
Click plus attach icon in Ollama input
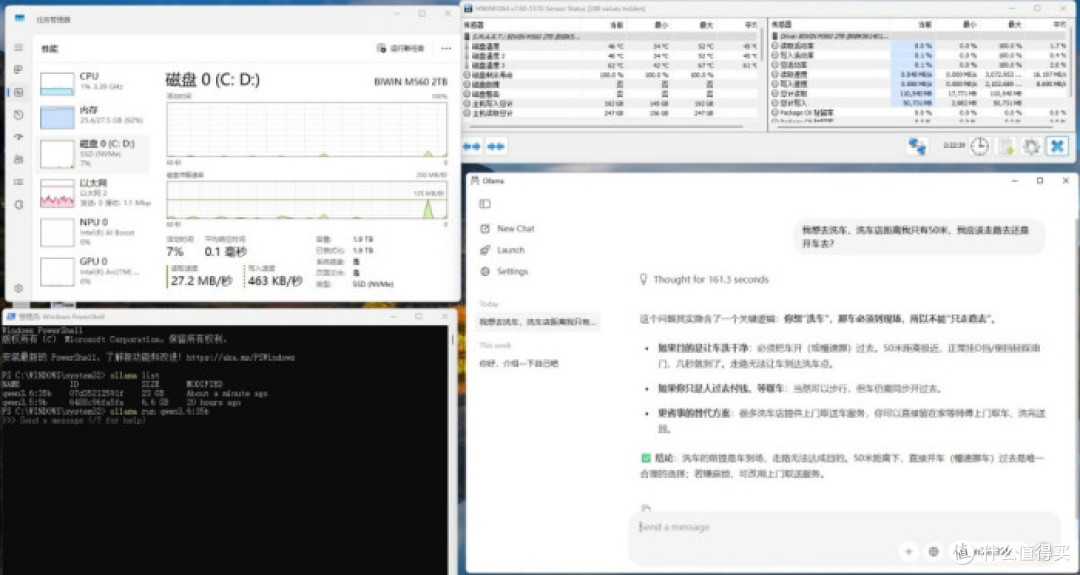pyautogui.click(x=908, y=552)
